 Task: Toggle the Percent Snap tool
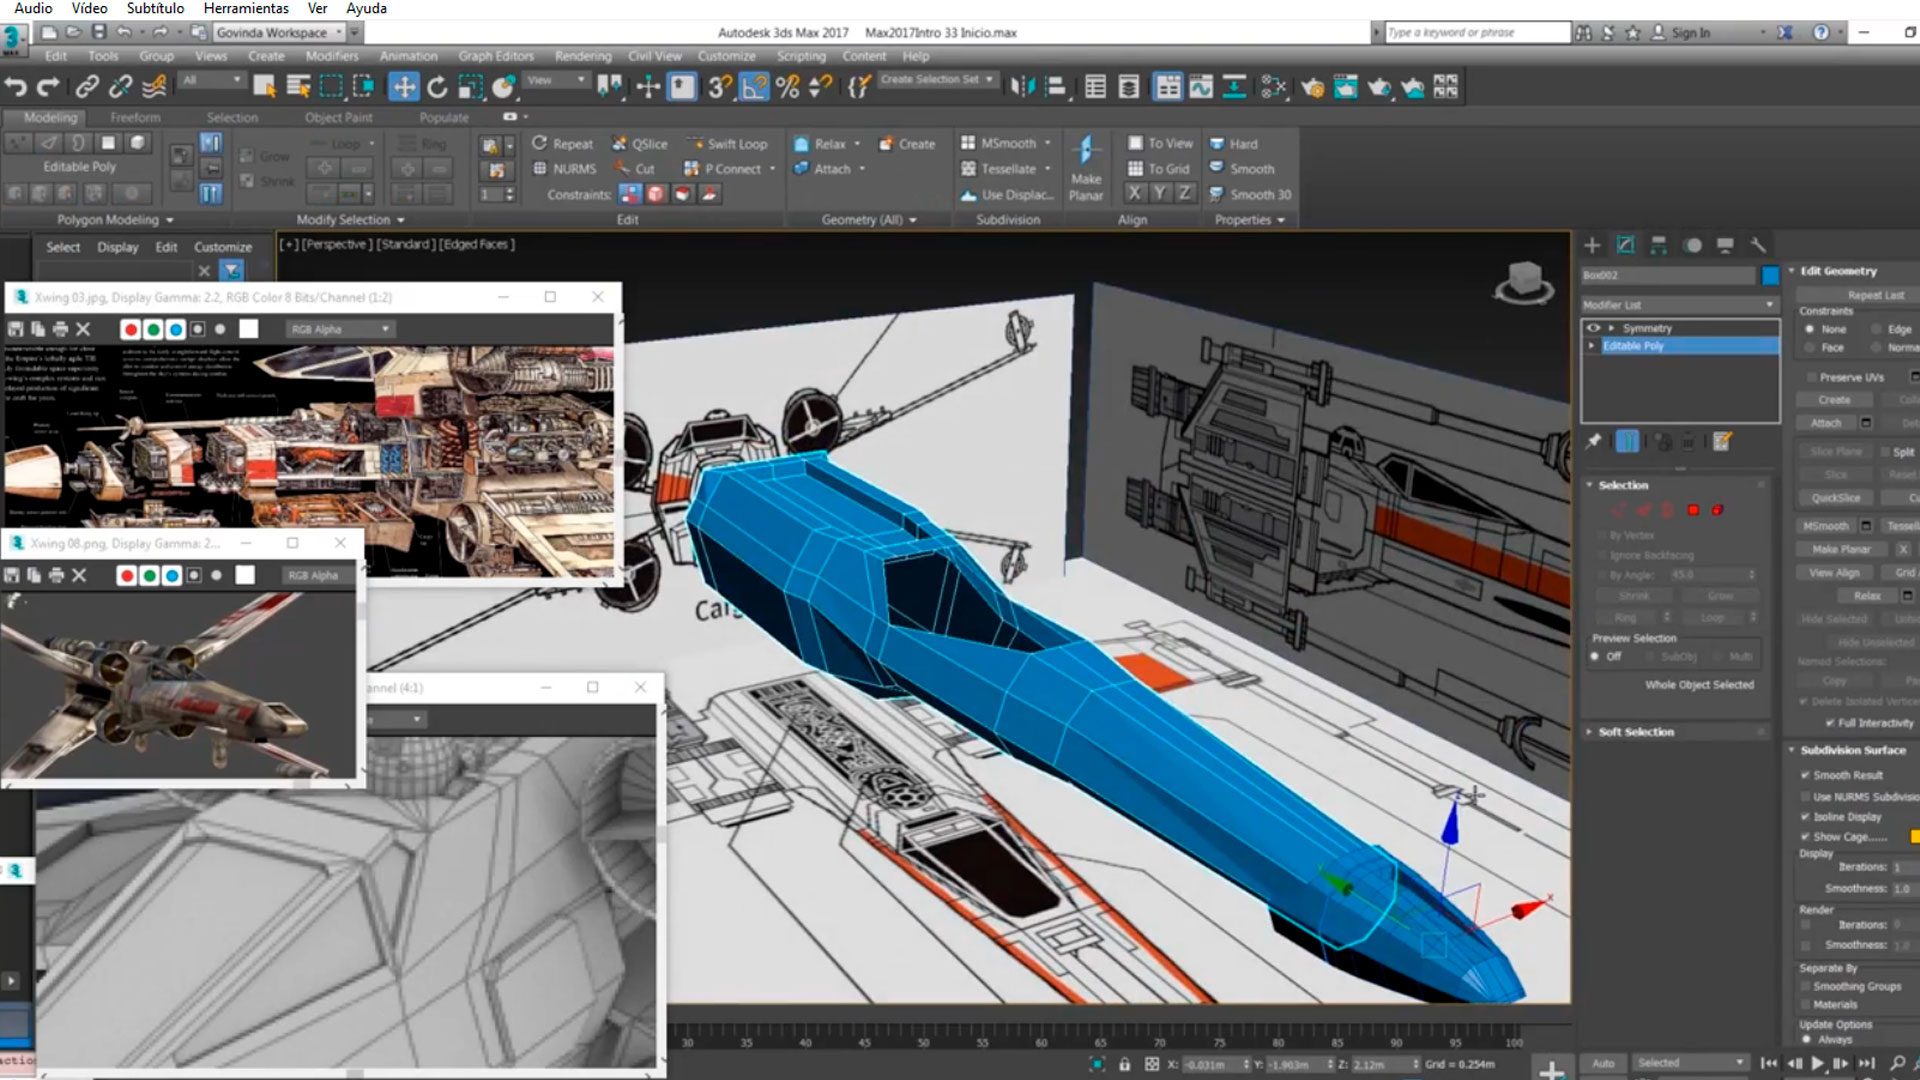pyautogui.click(x=788, y=87)
